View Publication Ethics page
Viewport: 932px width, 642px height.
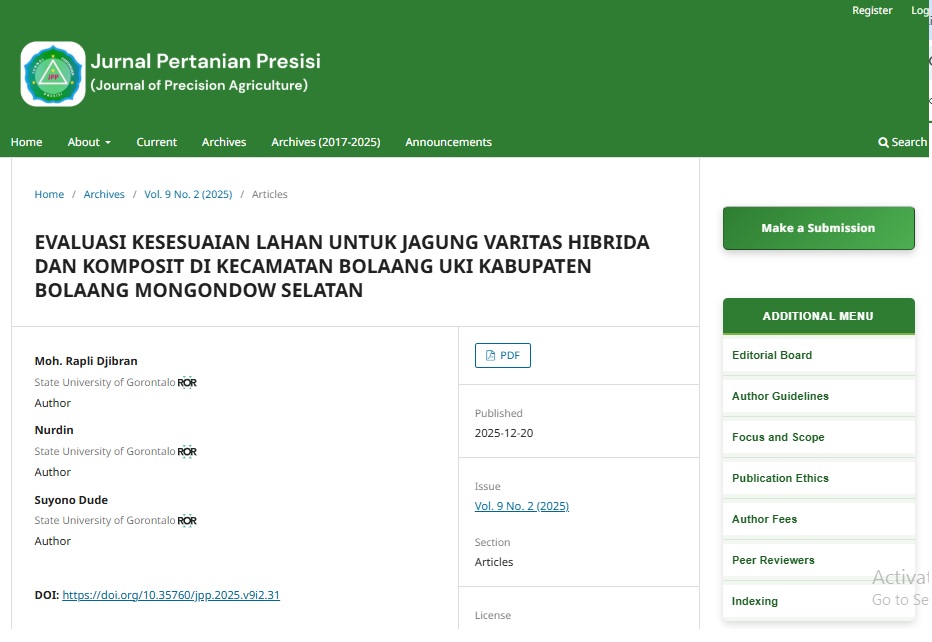[x=780, y=478]
